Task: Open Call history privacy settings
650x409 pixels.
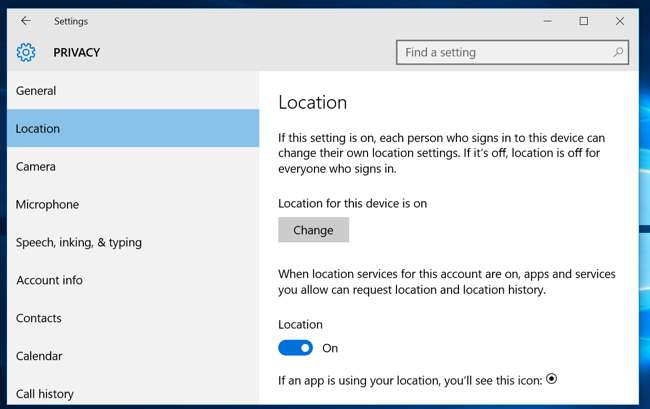Action: click(45, 394)
